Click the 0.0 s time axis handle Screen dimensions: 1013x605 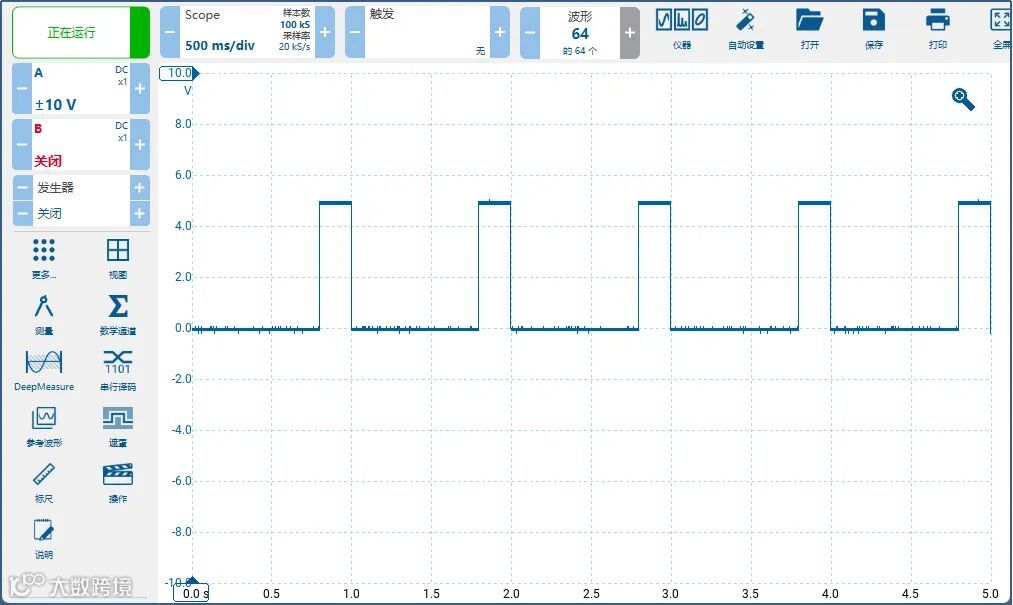point(191,593)
